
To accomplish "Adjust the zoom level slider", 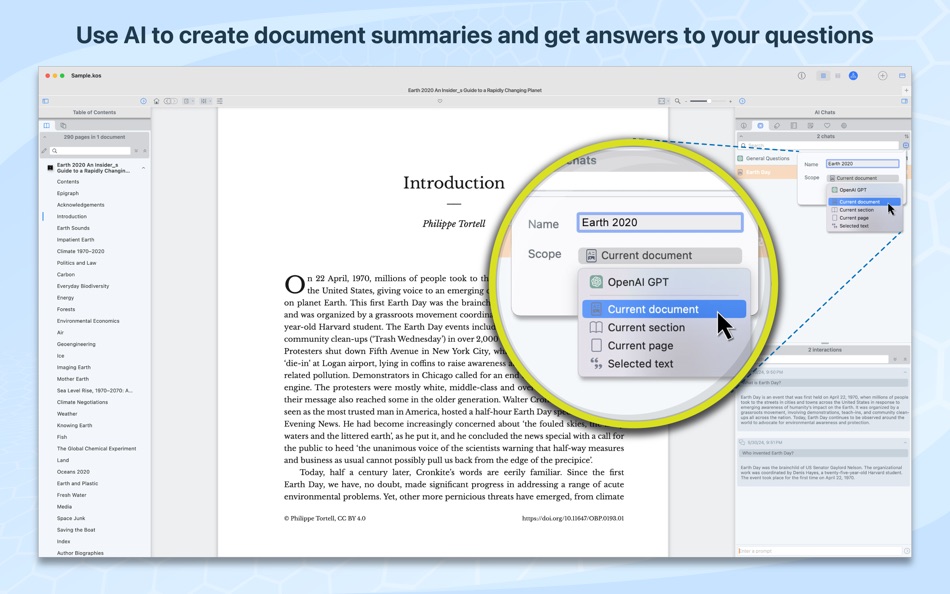I will pyautogui.click(x=708, y=101).
